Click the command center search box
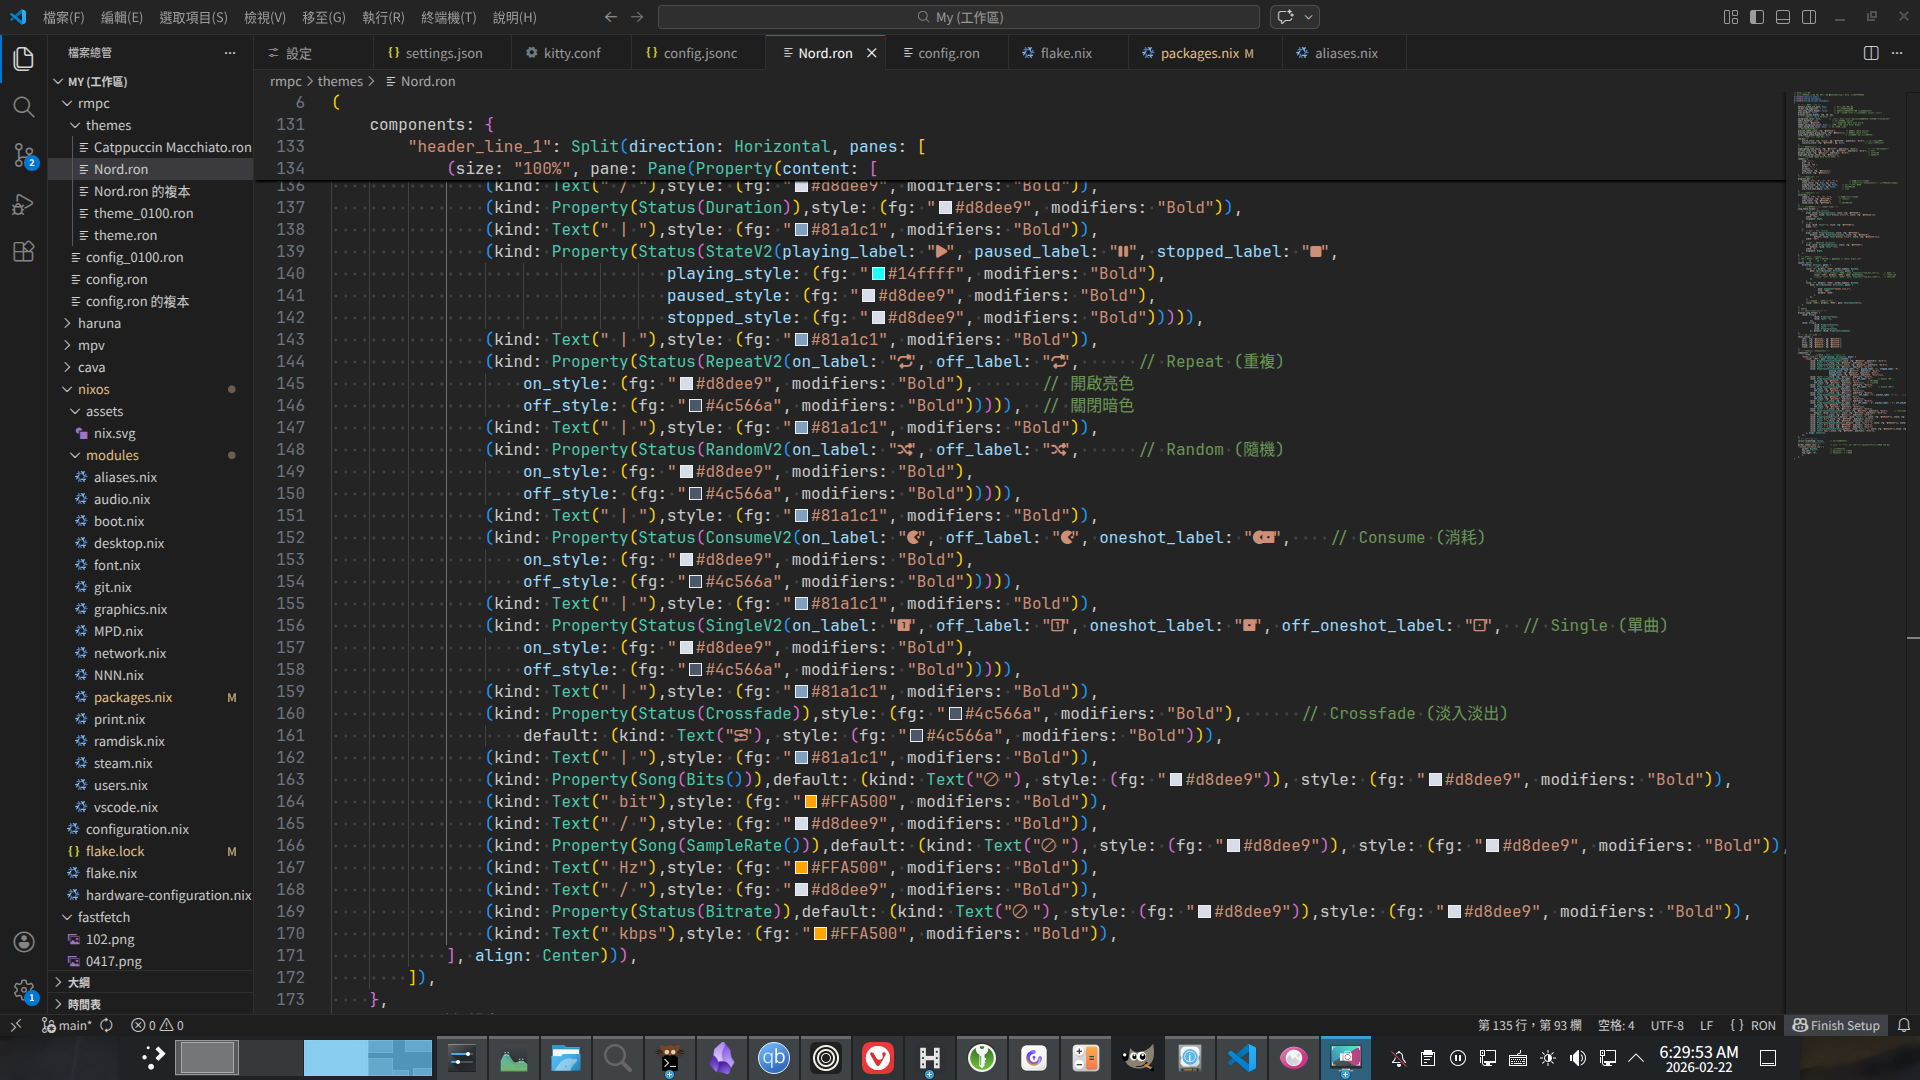This screenshot has height=1080, width=1920. pyautogui.click(x=958, y=17)
